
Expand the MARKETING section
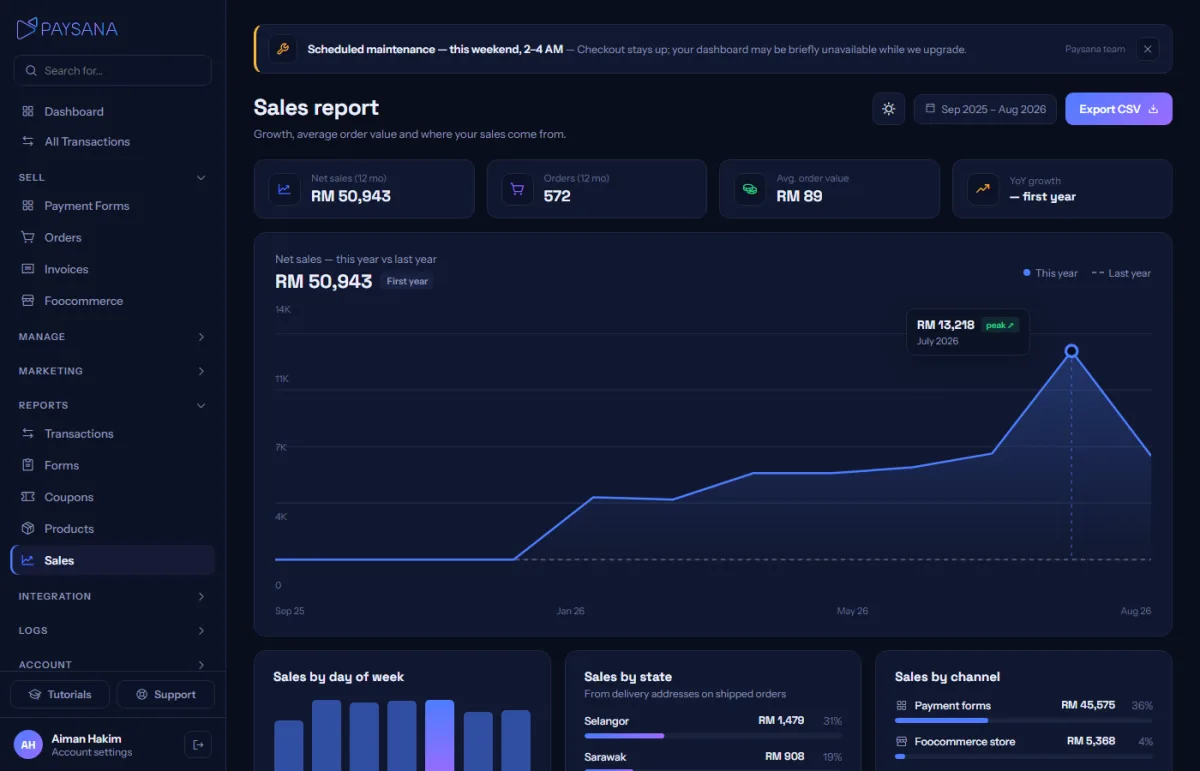tap(113, 370)
